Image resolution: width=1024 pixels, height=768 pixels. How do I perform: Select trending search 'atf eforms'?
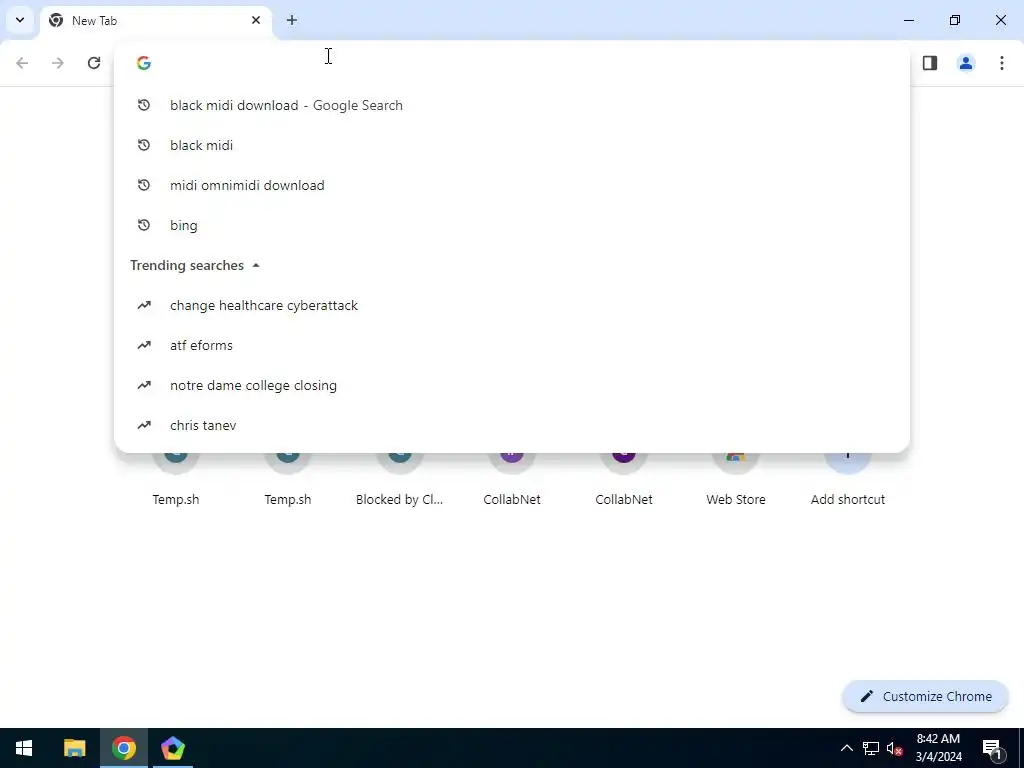tap(511, 345)
